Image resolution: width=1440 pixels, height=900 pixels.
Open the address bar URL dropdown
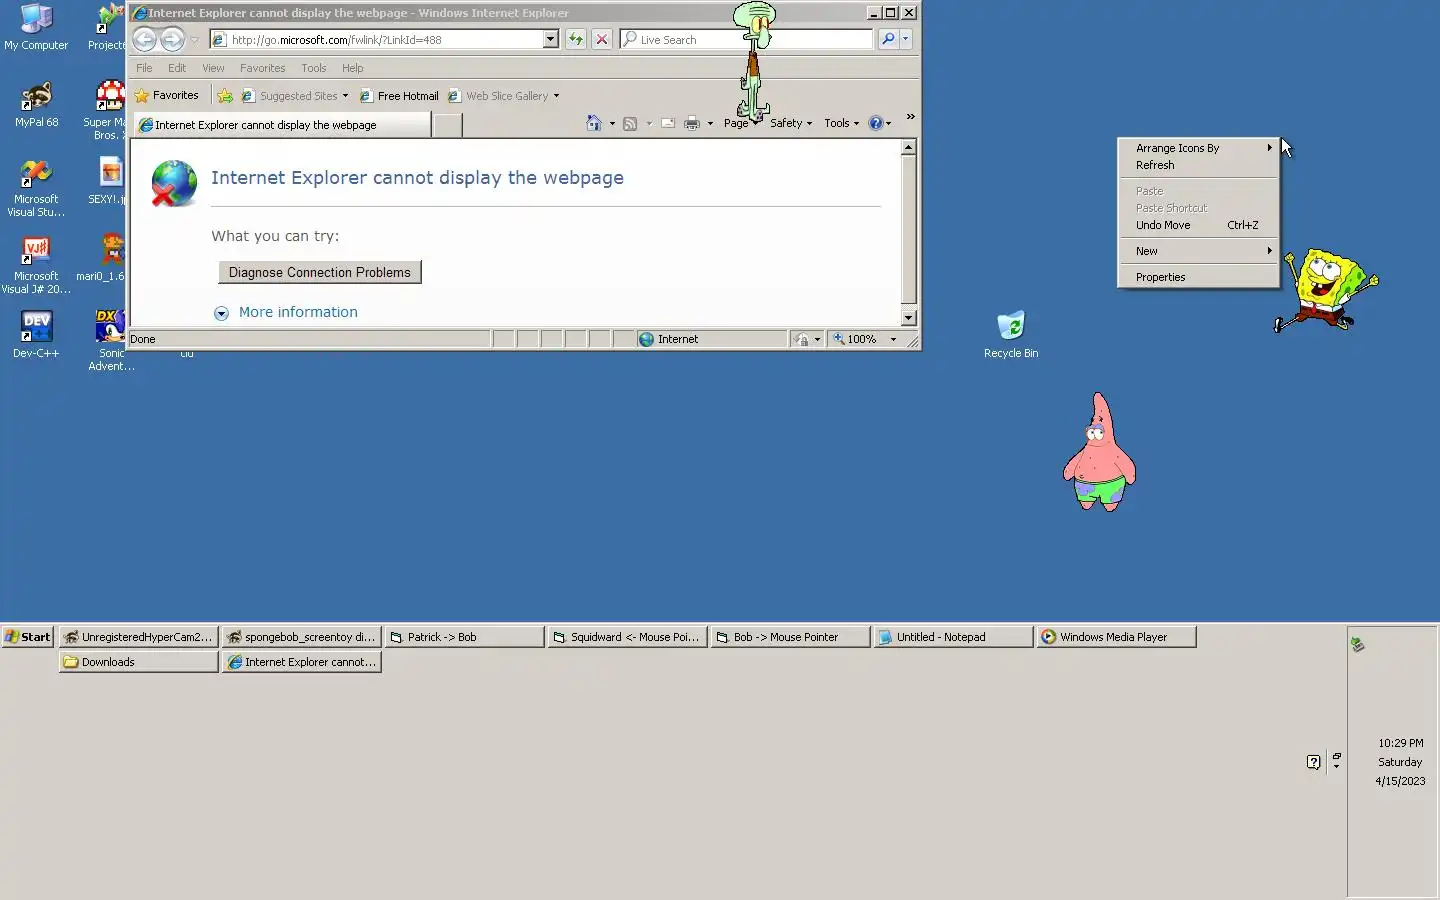(x=550, y=39)
